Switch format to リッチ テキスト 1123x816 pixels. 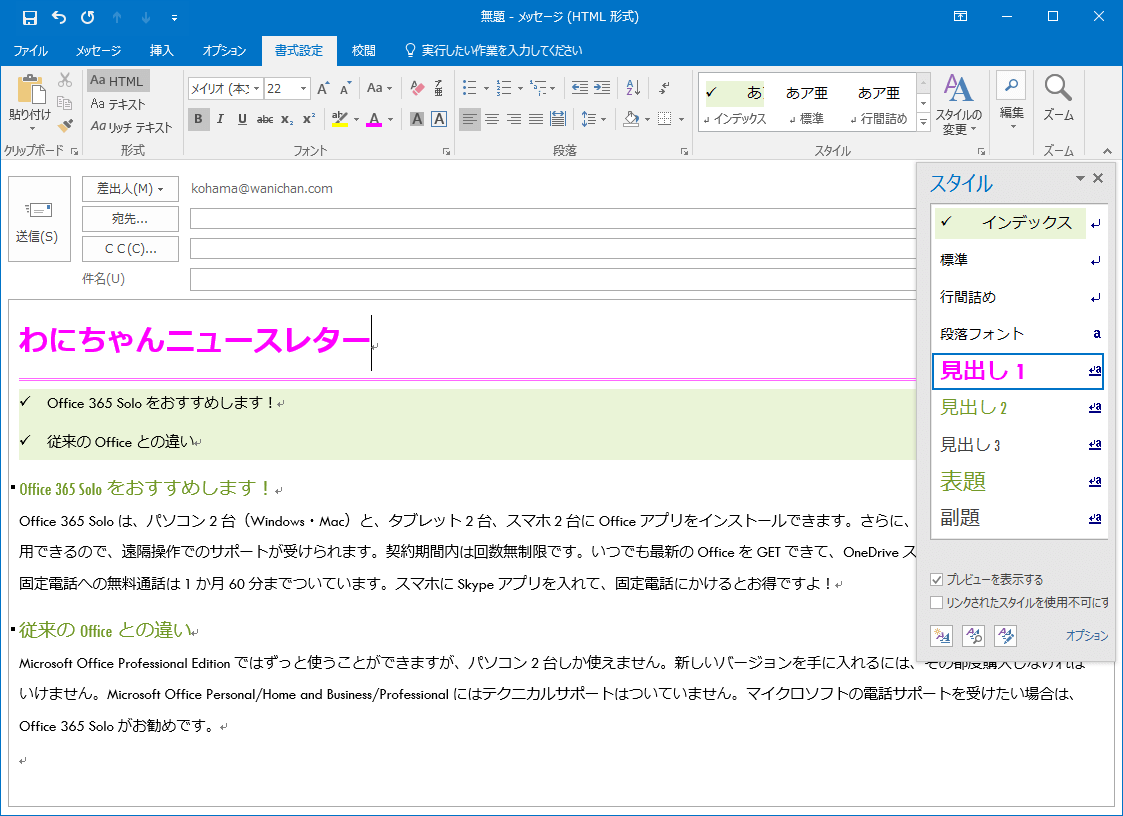[132, 127]
